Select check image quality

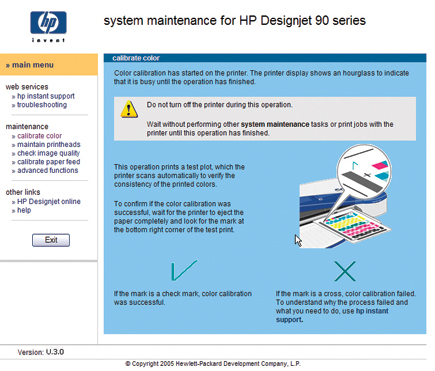[x=48, y=153]
